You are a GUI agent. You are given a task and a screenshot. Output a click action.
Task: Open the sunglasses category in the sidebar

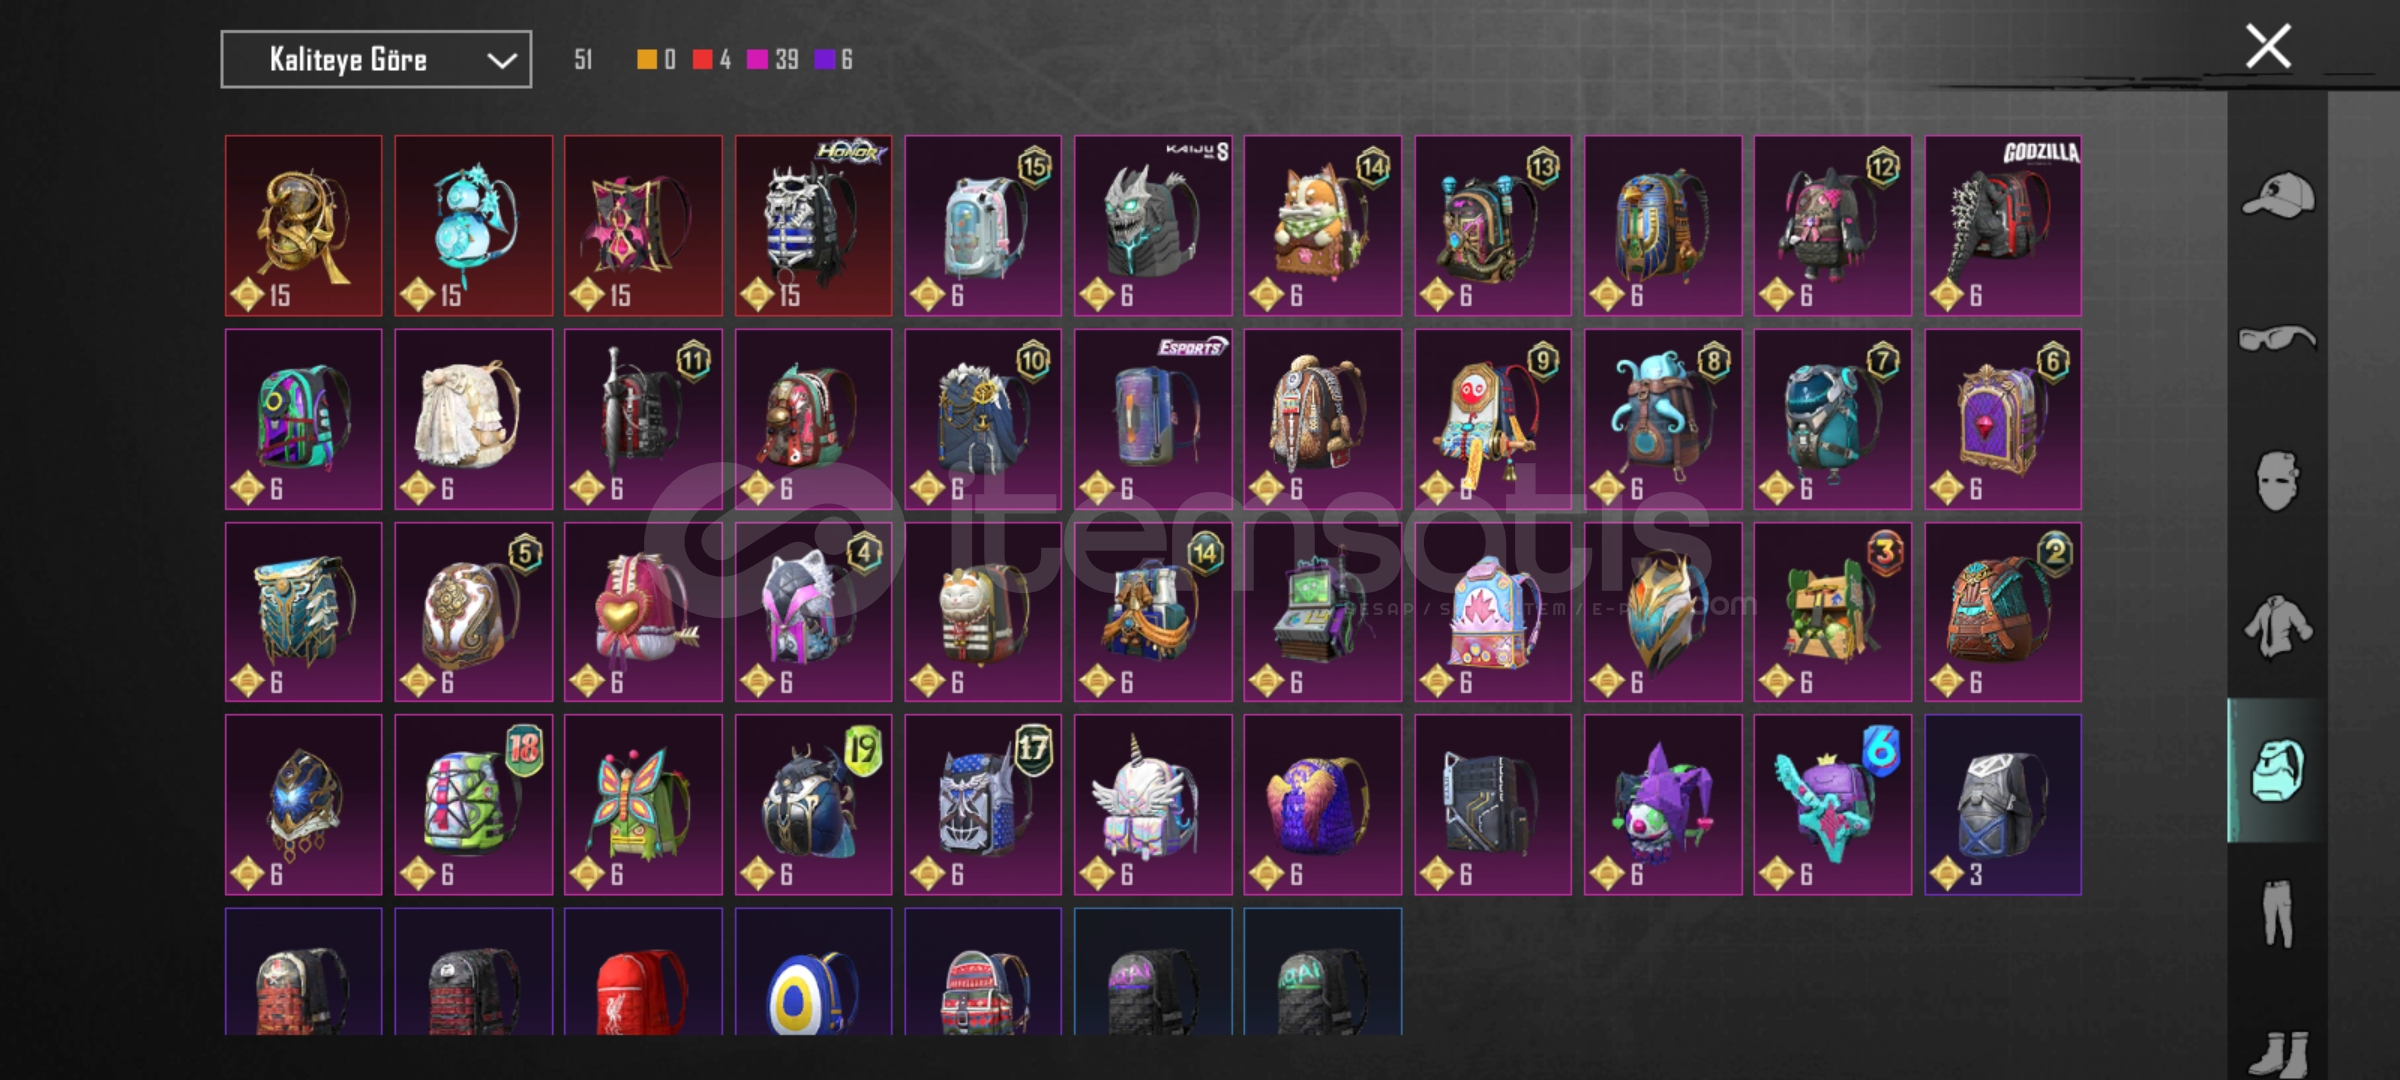(2278, 339)
